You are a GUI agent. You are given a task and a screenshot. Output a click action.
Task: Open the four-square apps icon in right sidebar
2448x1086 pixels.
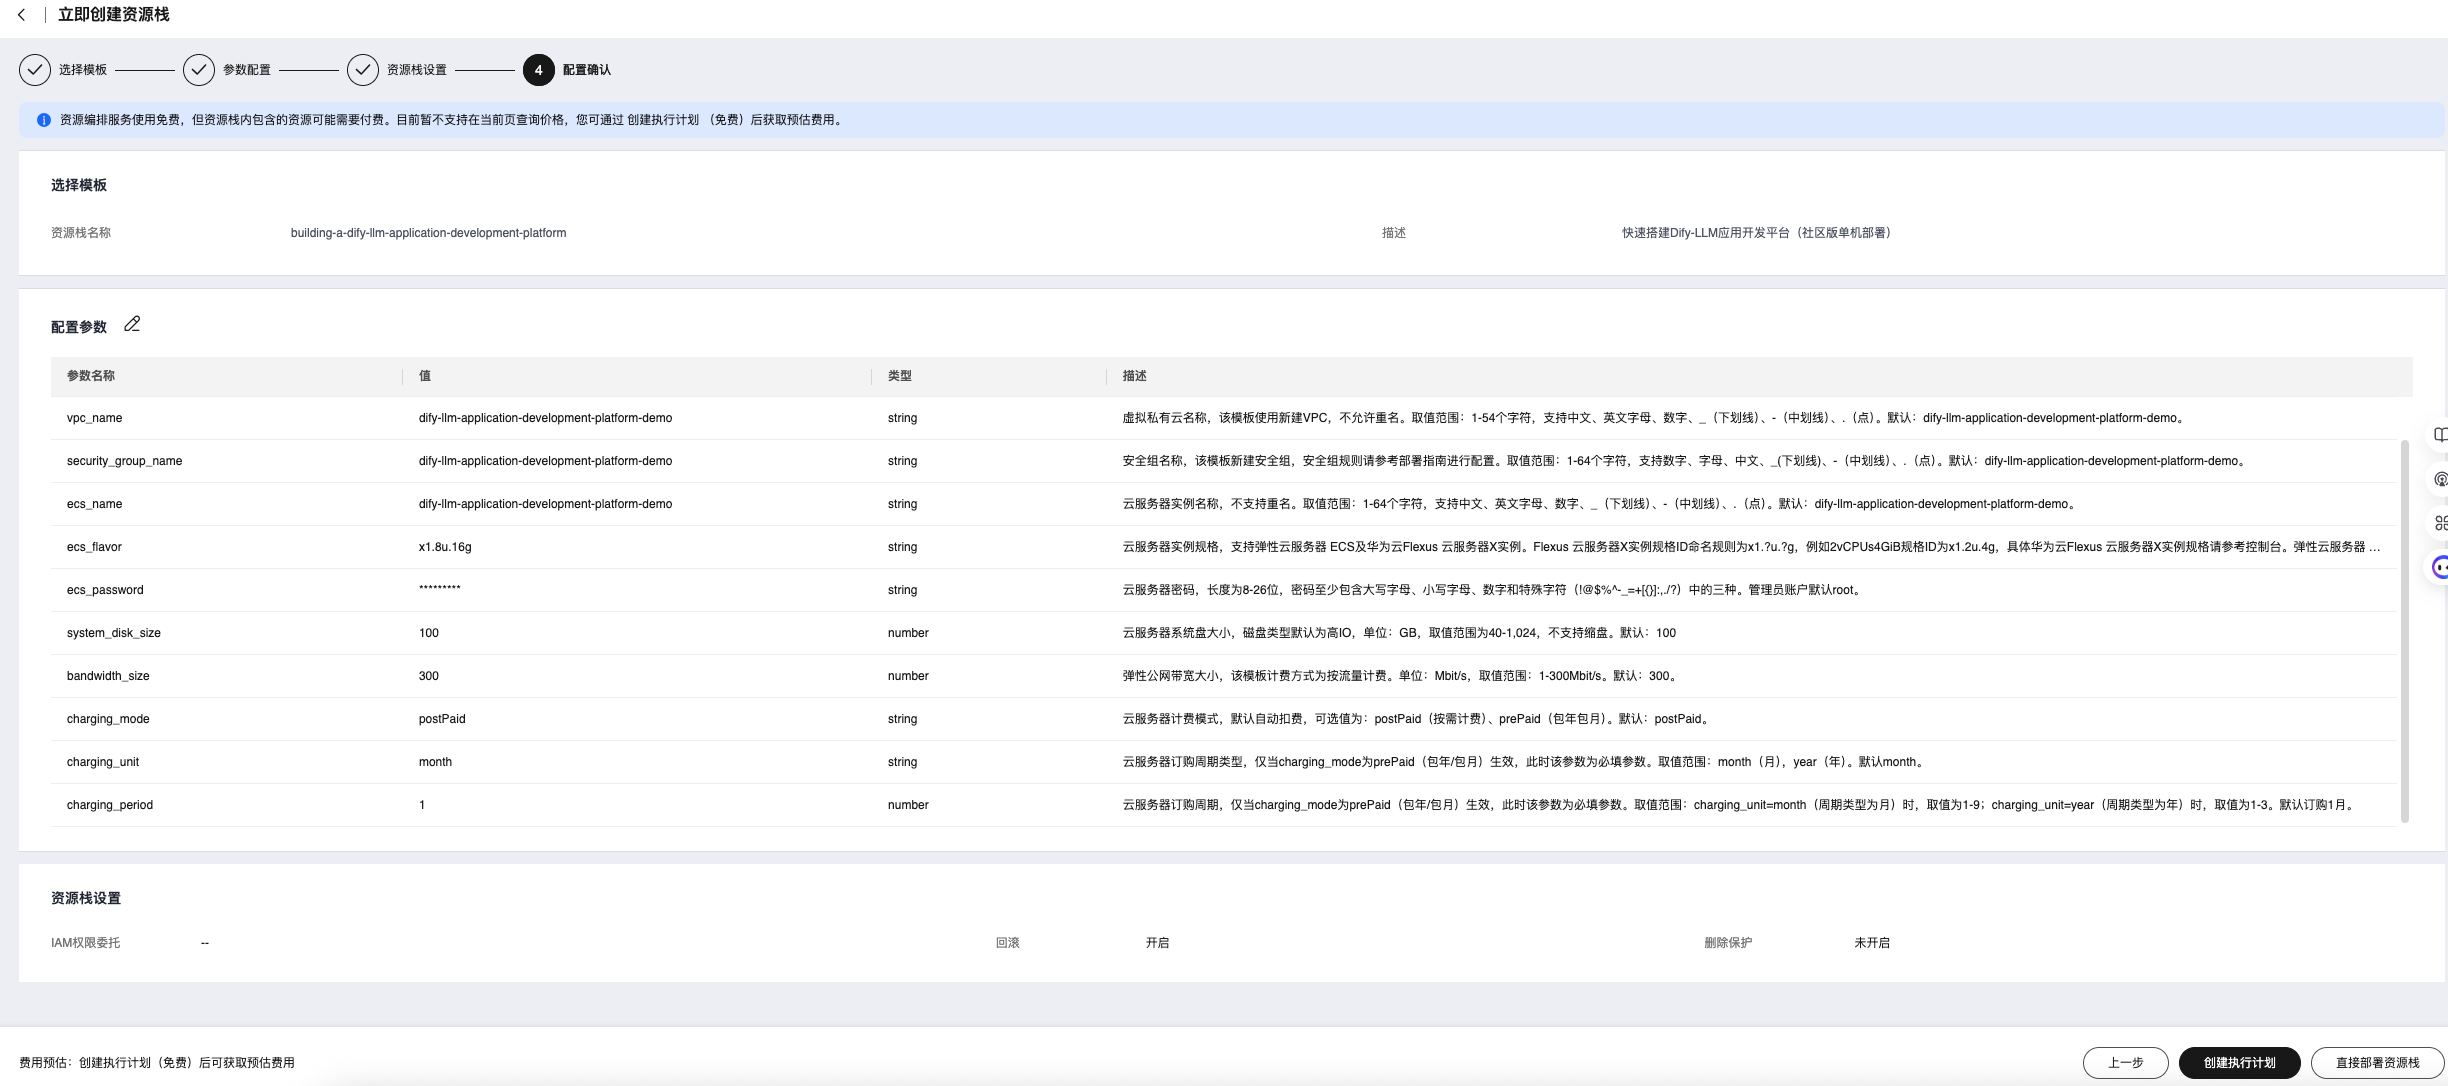(x=2440, y=523)
